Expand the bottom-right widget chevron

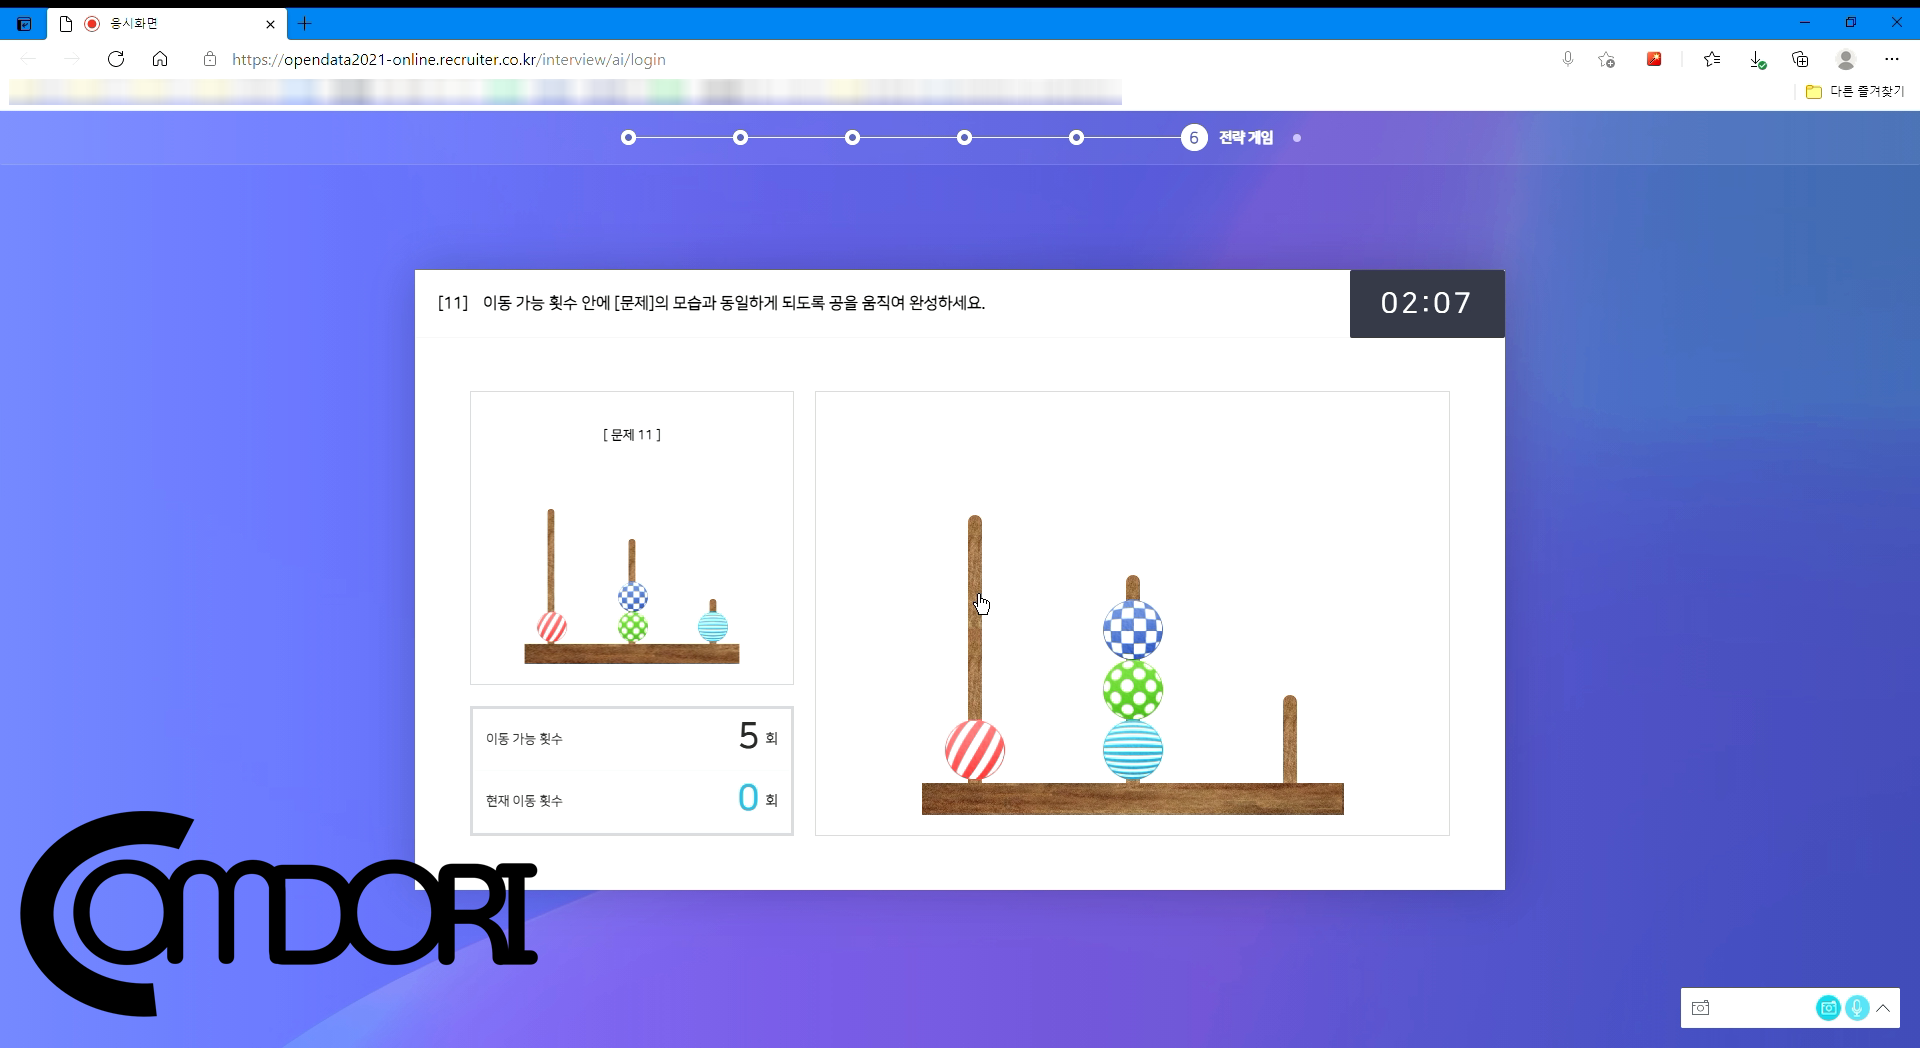tap(1883, 1008)
